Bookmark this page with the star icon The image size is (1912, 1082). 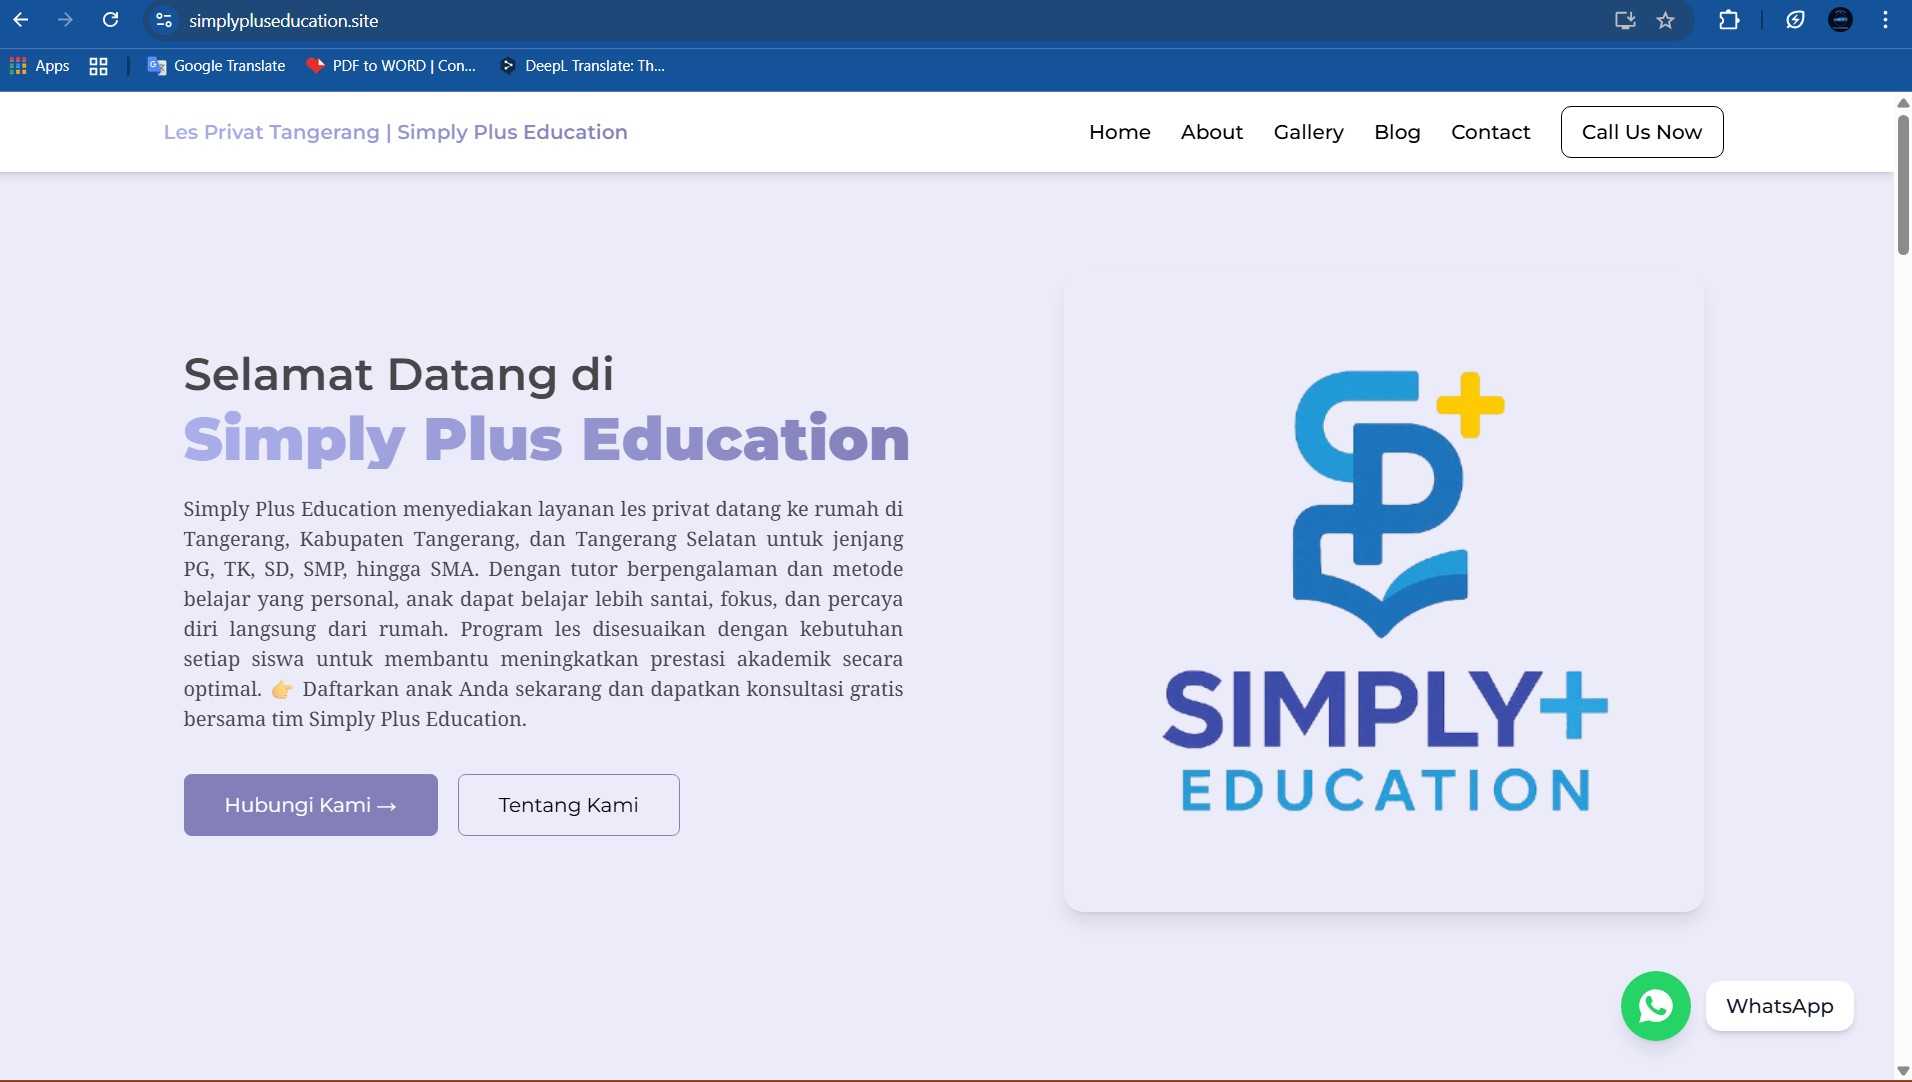coord(1664,20)
